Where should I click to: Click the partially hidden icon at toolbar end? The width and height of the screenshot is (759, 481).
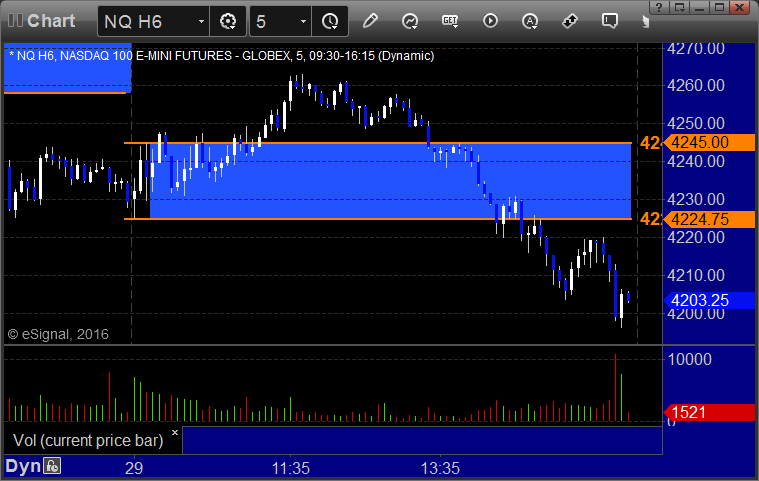point(645,22)
